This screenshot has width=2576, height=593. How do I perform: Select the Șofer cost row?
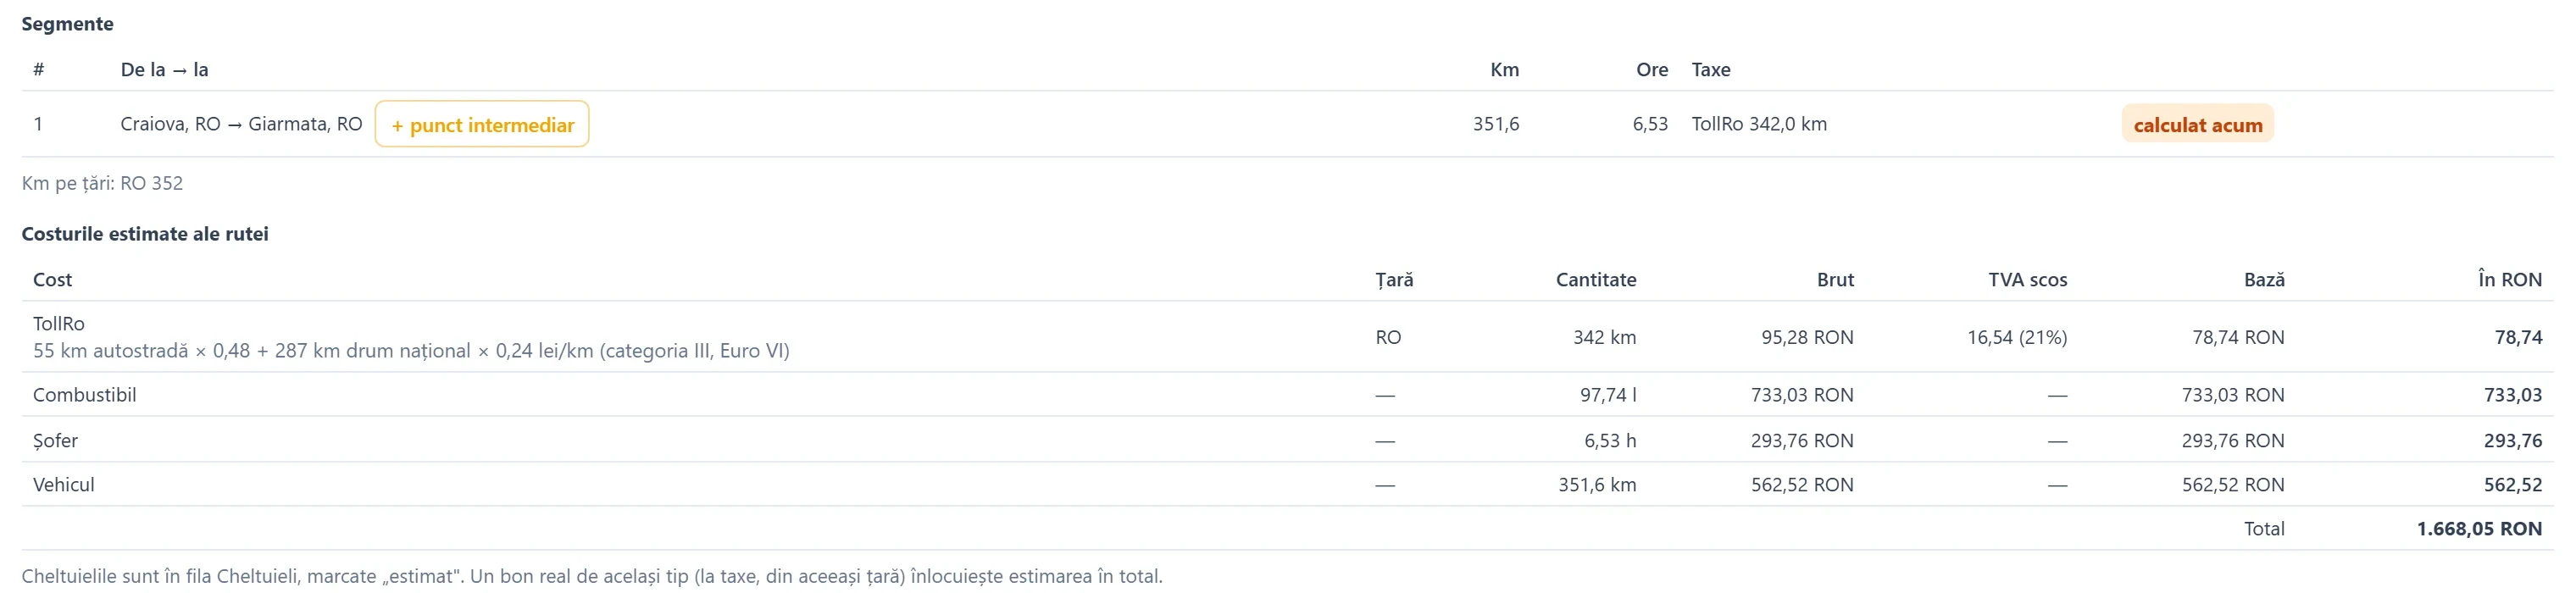click(1287, 440)
